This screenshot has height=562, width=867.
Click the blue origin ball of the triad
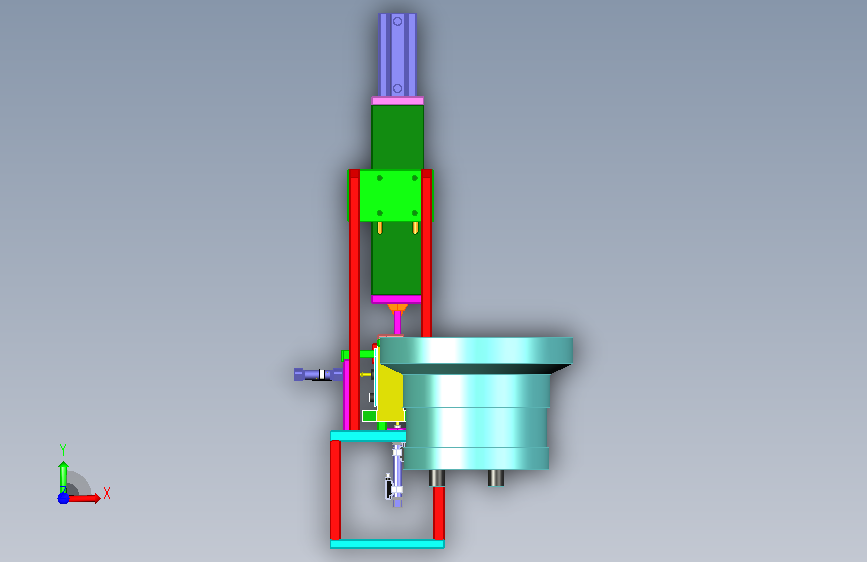(x=63, y=498)
